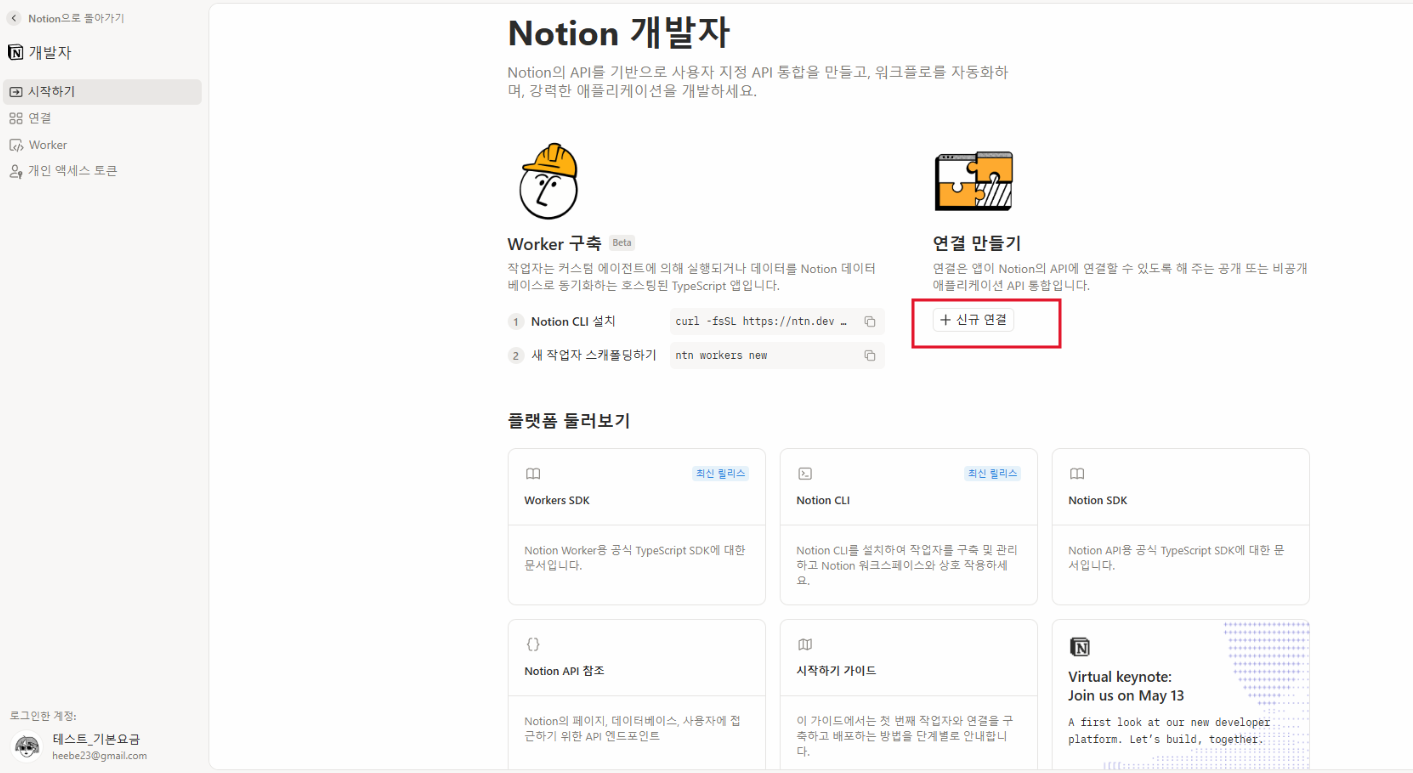Open the 개인 액세스 토큰 menu item
This screenshot has height=773, width=1413.
pyautogui.click(x=103, y=171)
